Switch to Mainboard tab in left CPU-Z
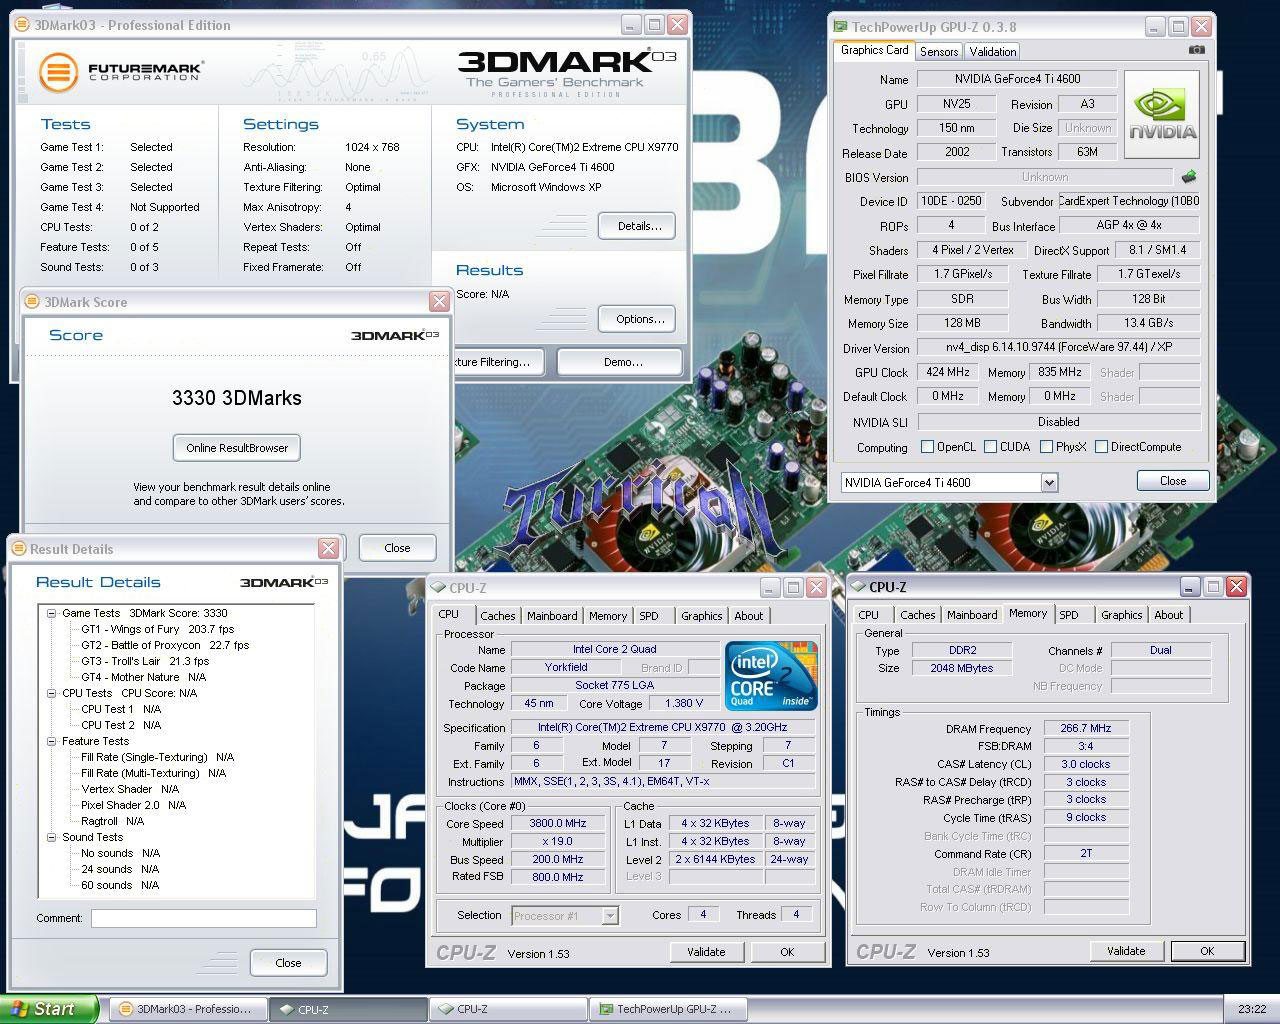Viewport: 1280px width, 1024px height. tap(552, 616)
